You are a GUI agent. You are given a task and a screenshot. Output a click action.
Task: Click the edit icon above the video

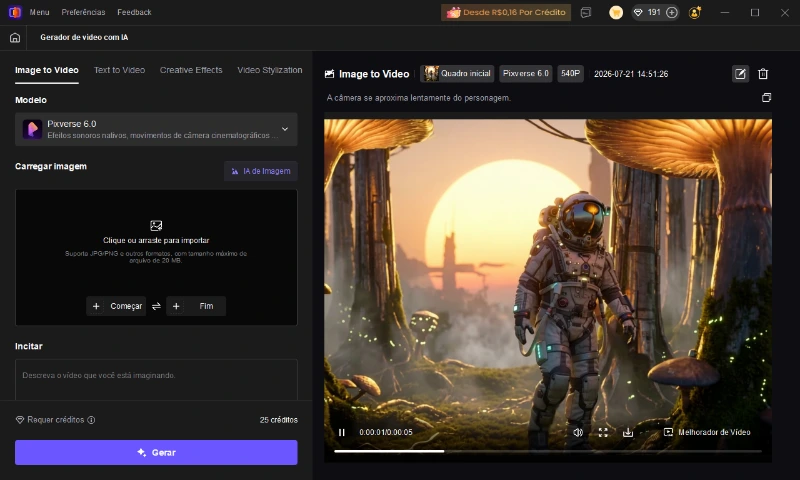coord(740,74)
